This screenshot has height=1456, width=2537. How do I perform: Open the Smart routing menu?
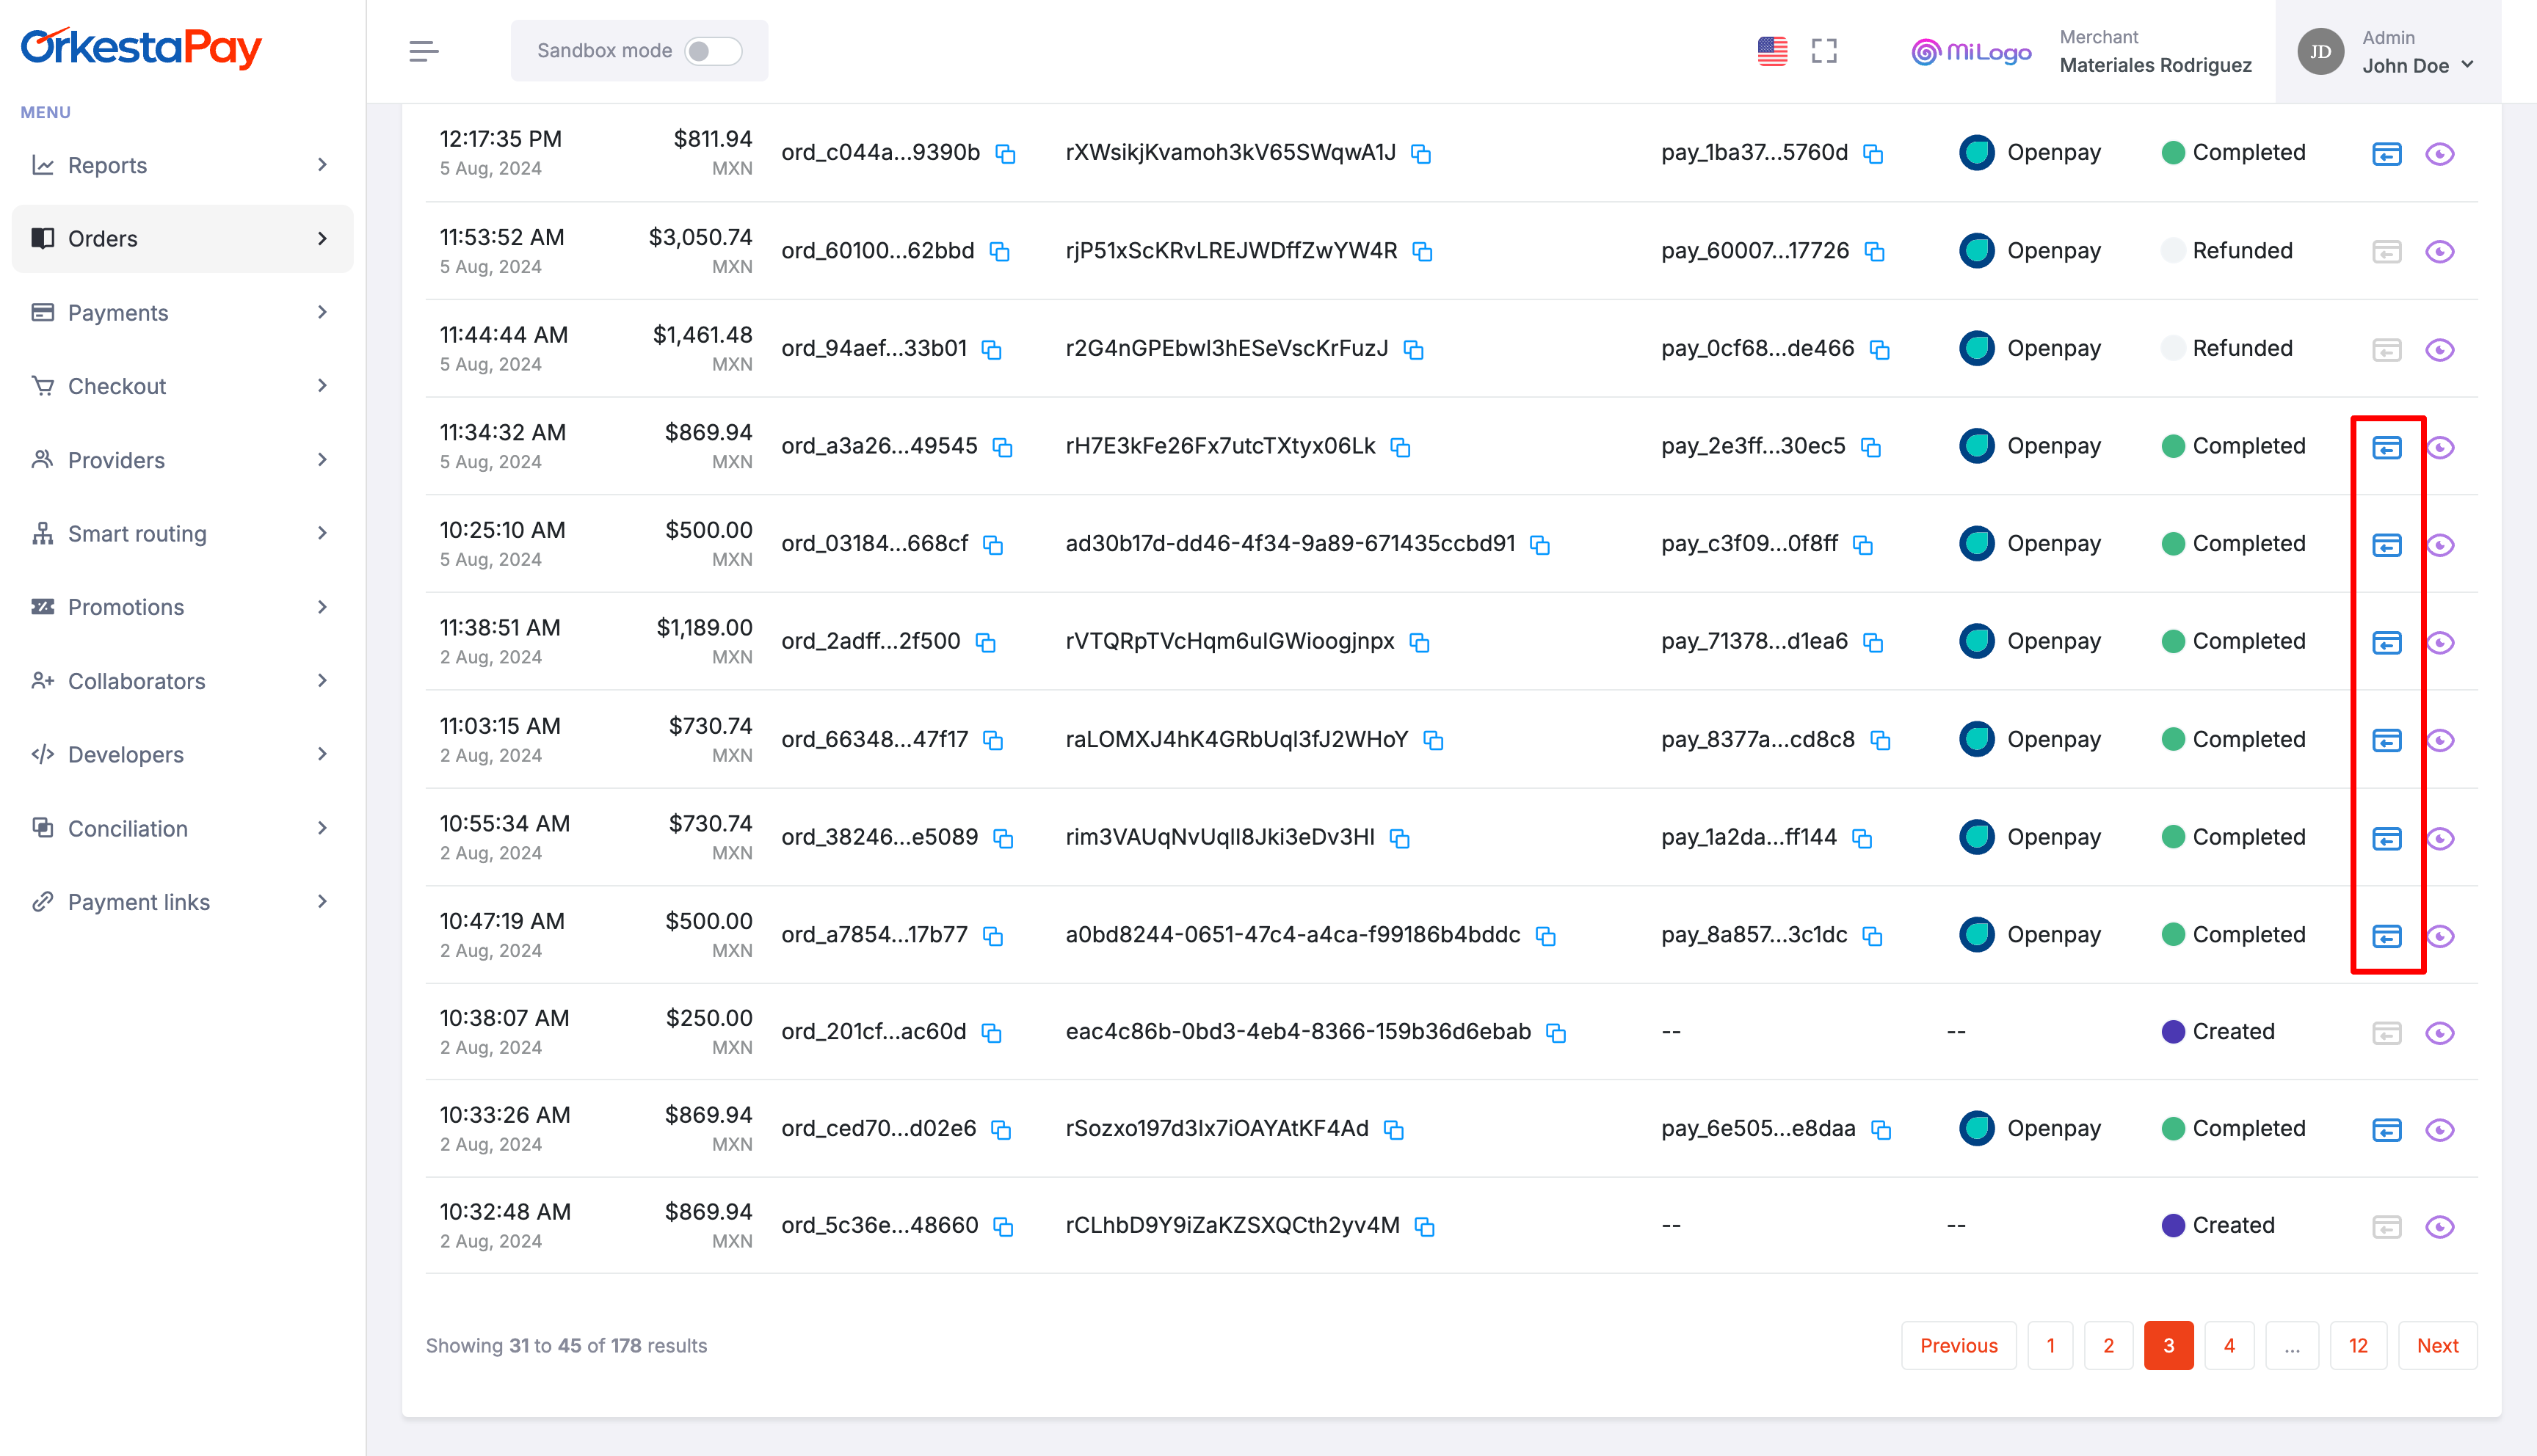point(182,533)
